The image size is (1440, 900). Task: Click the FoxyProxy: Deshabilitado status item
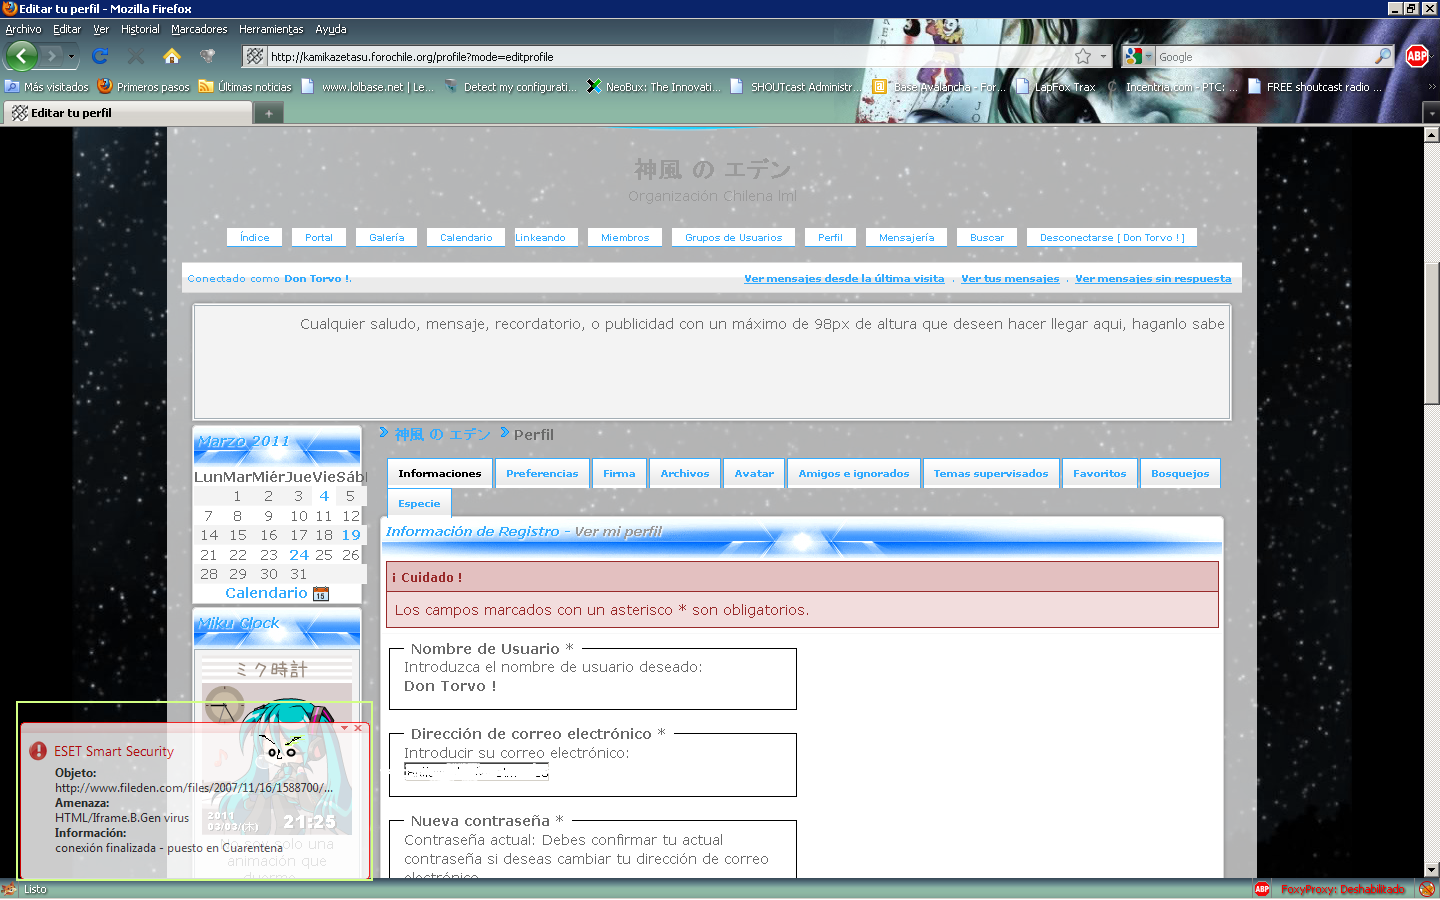tap(1343, 889)
